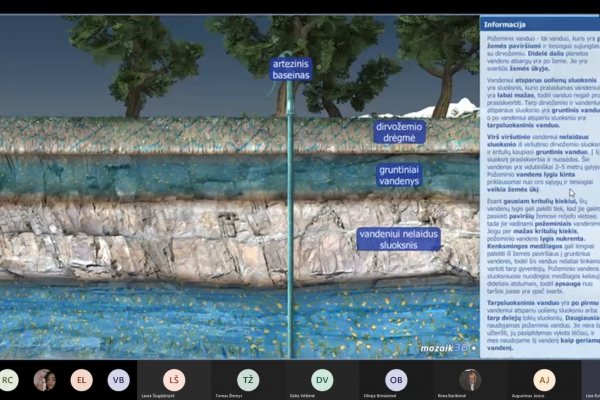The width and height of the screenshot is (600, 400).
Task: Open LŠ participant tile
Action: [174, 380]
